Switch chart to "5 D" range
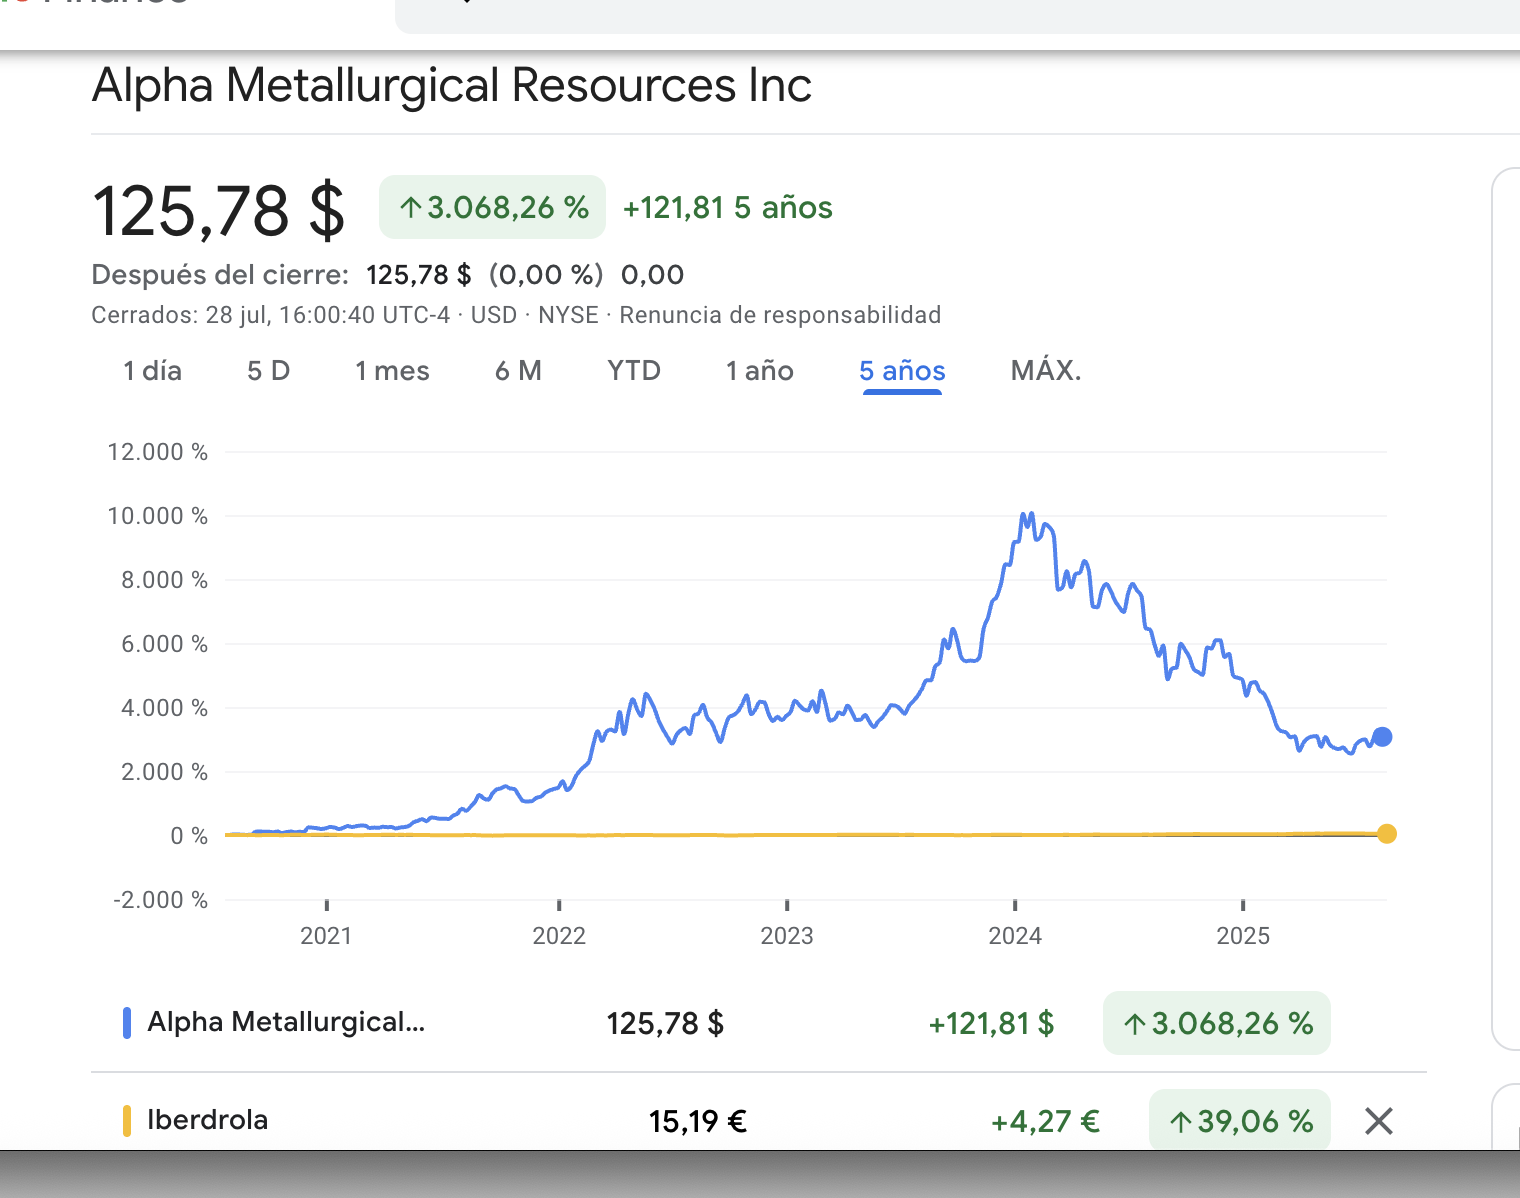Screen dimensions: 1520x1198 pyautogui.click(x=268, y=371)
